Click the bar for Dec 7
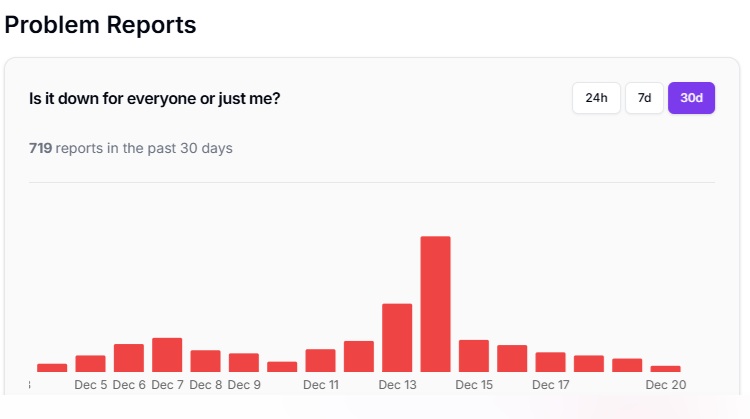The height and width of the screenshot is (419, 750). 167,354
